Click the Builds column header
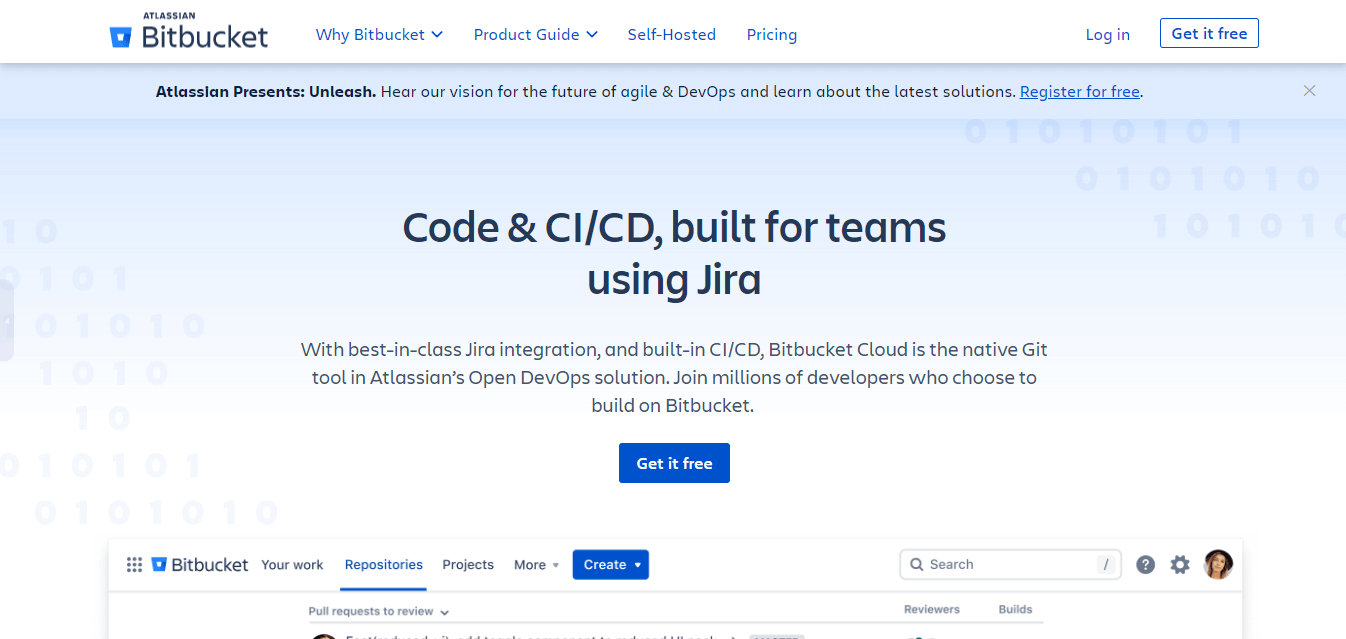Image resolution: width=1346 pixels, height=639 pixels. [1015, 609]
